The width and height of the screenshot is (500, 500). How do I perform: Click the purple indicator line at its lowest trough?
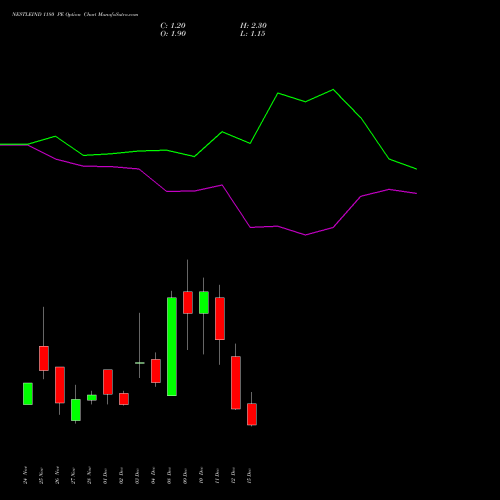[305, 235]
